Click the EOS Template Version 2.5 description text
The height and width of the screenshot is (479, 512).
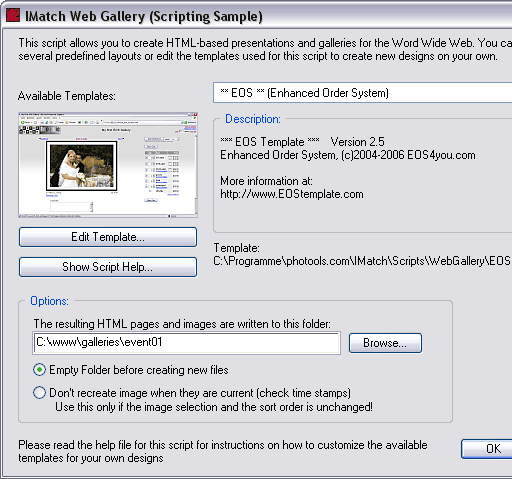(x=302, y=142)
